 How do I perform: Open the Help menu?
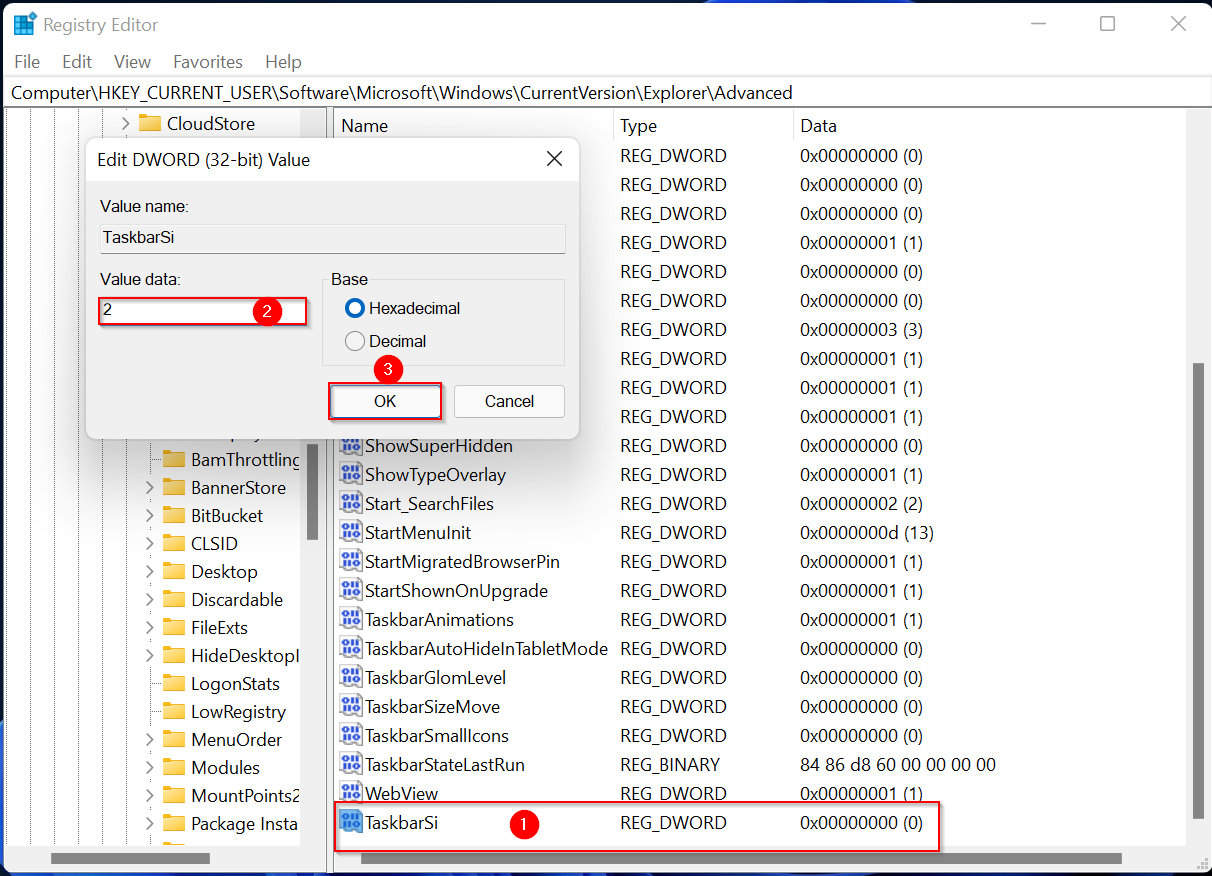pyautogui.click(x=283, y=62)
